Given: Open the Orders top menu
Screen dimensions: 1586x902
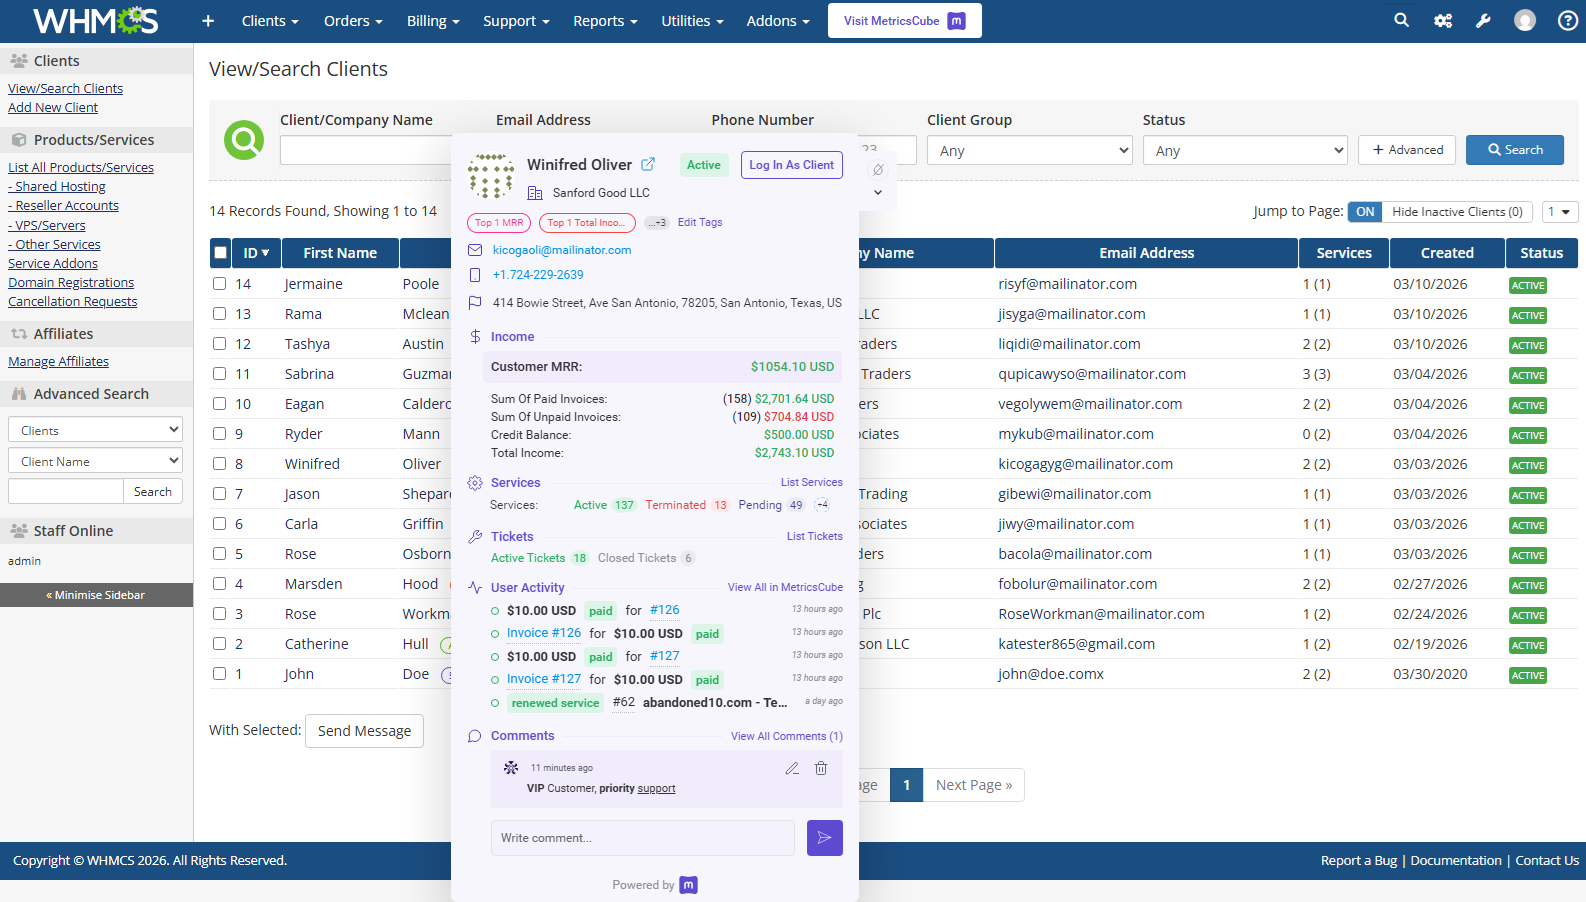Looking at the screenshot, I should tap(353, 21).
